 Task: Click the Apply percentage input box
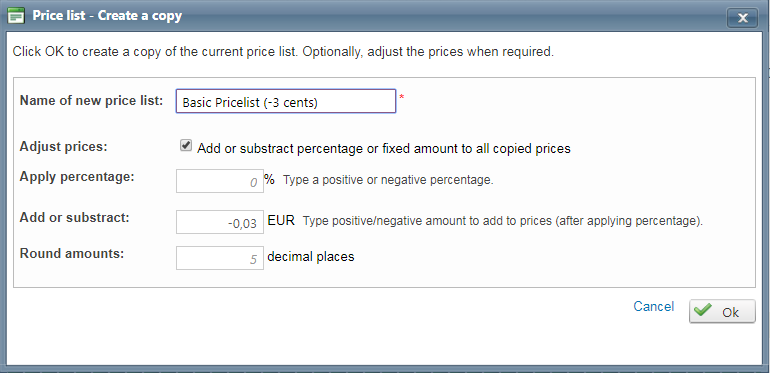pos(220,181)
